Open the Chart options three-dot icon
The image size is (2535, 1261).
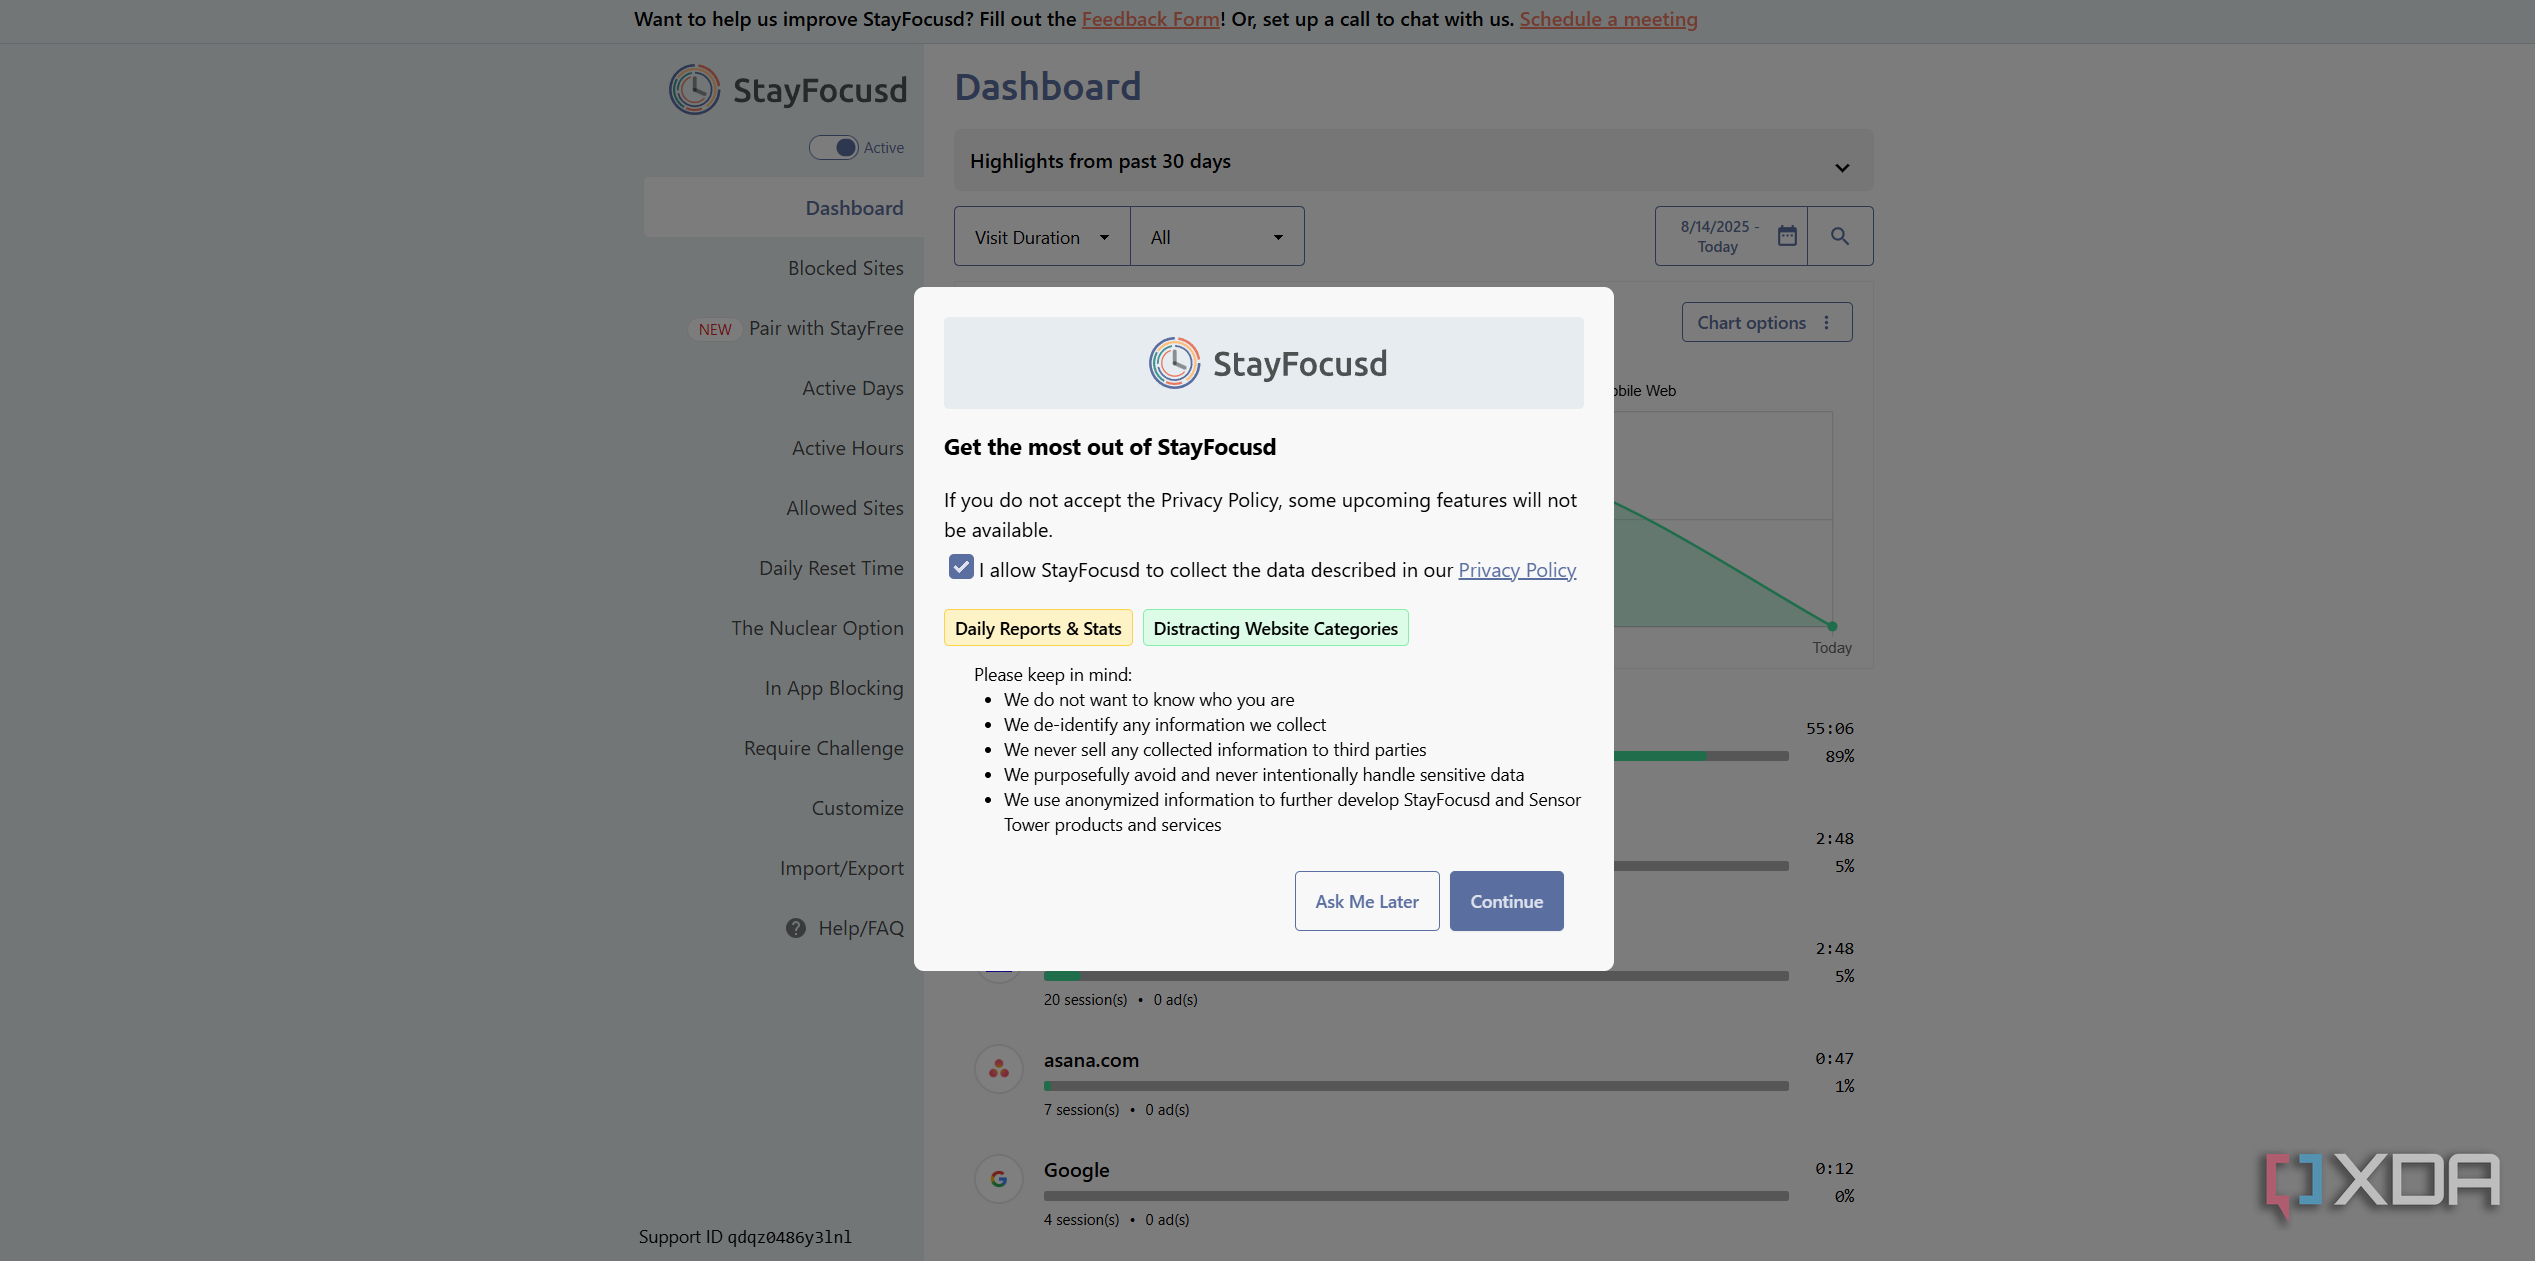(x=1827, y=323)
